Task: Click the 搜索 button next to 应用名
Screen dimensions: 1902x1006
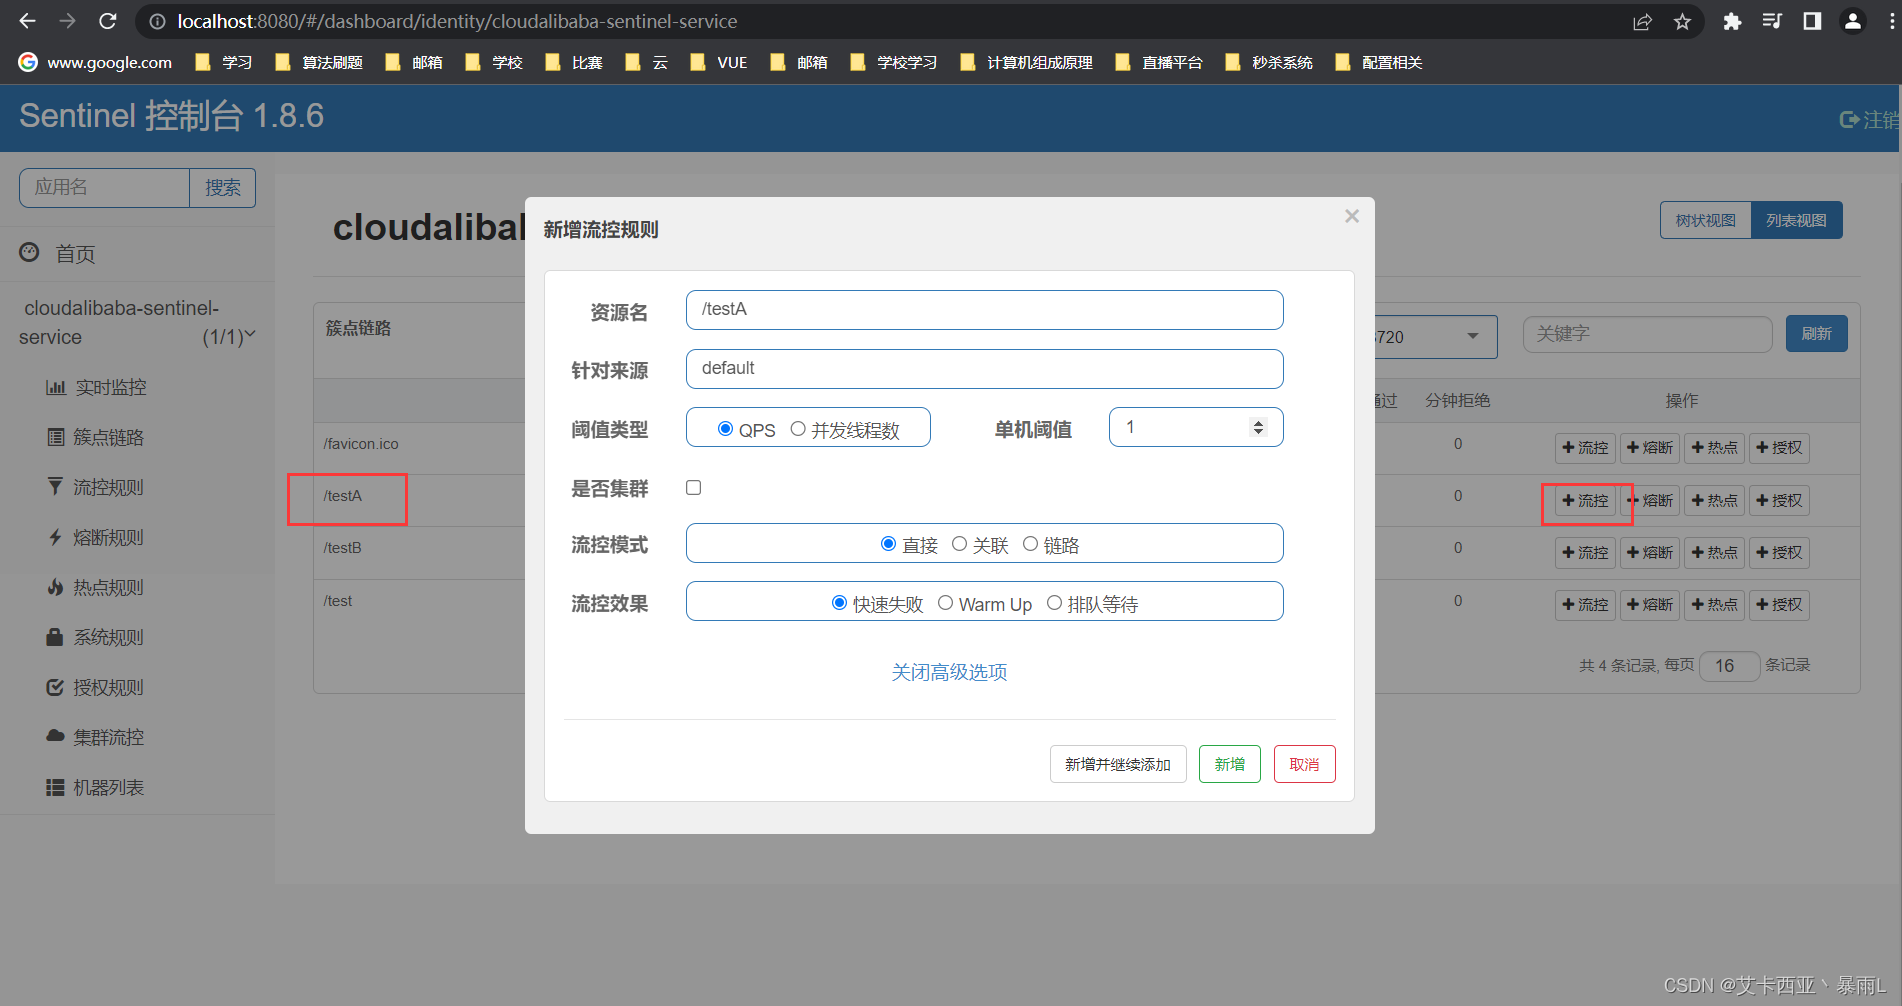Action: click(223, 188)
